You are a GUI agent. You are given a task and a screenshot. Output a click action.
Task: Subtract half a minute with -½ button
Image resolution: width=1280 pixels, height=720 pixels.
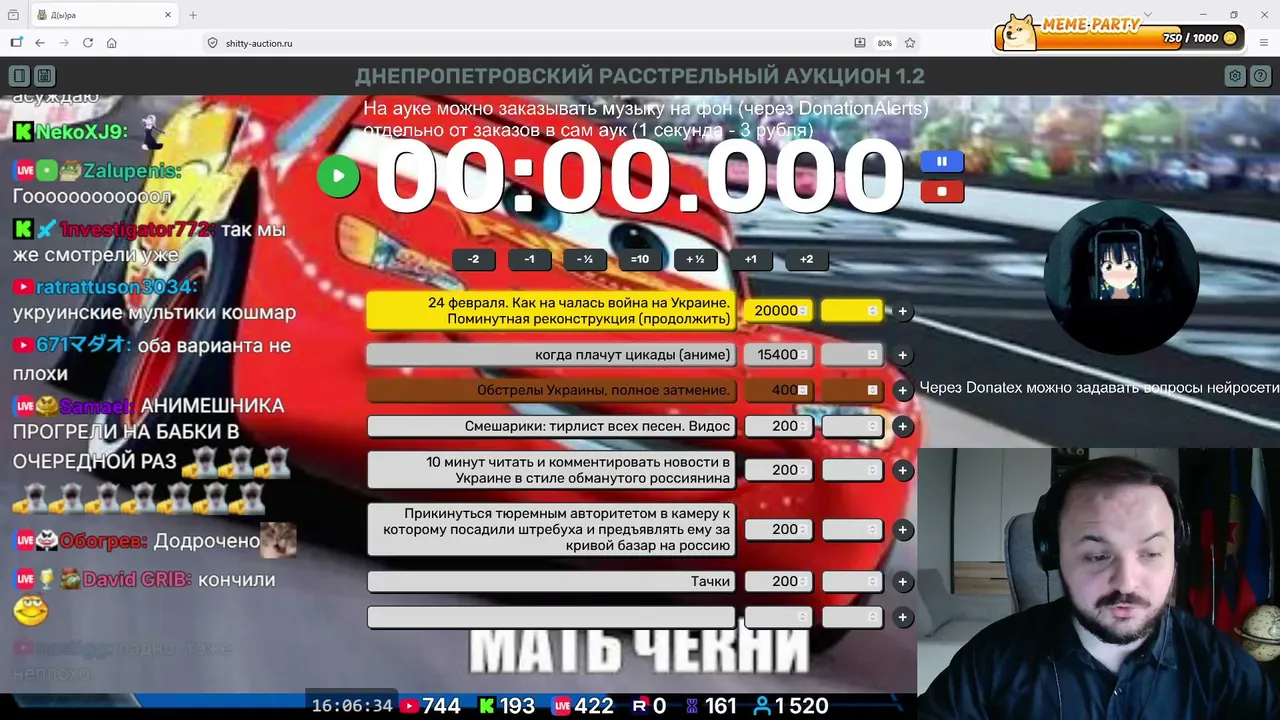[x=585, y=259]
